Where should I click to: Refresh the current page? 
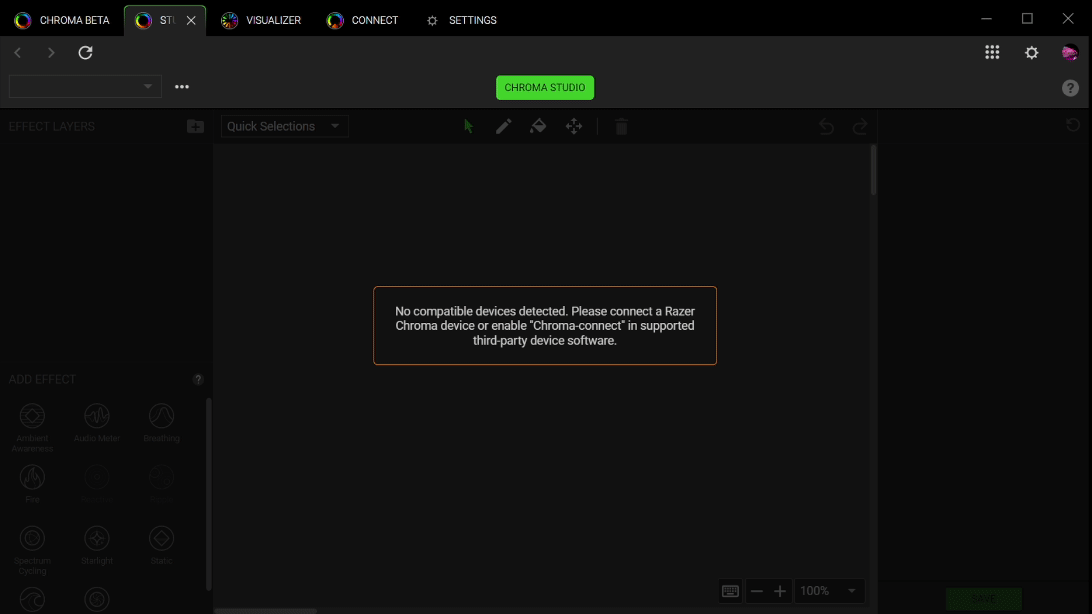click(x=85, y=52)
